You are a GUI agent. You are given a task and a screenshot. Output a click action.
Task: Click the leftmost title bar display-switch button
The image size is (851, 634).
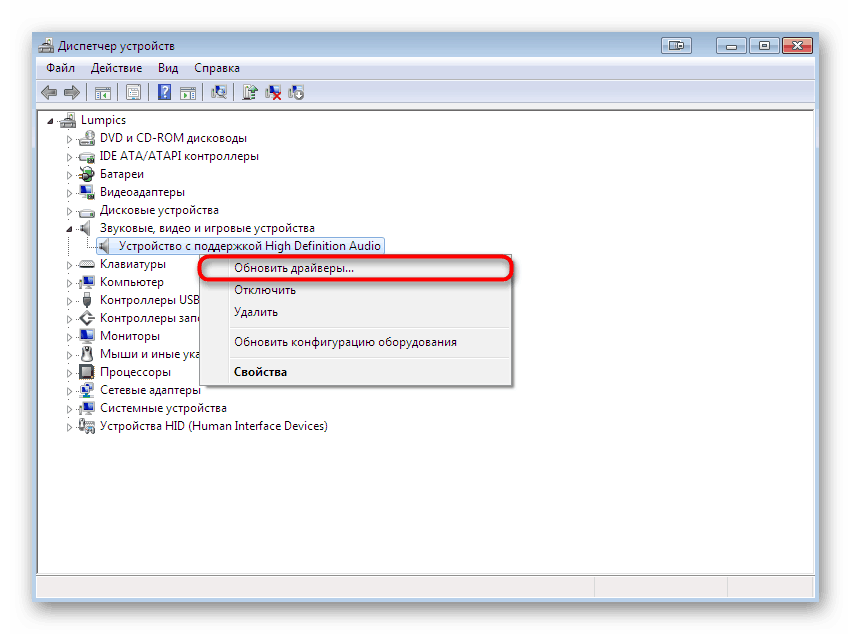point(676,46)
